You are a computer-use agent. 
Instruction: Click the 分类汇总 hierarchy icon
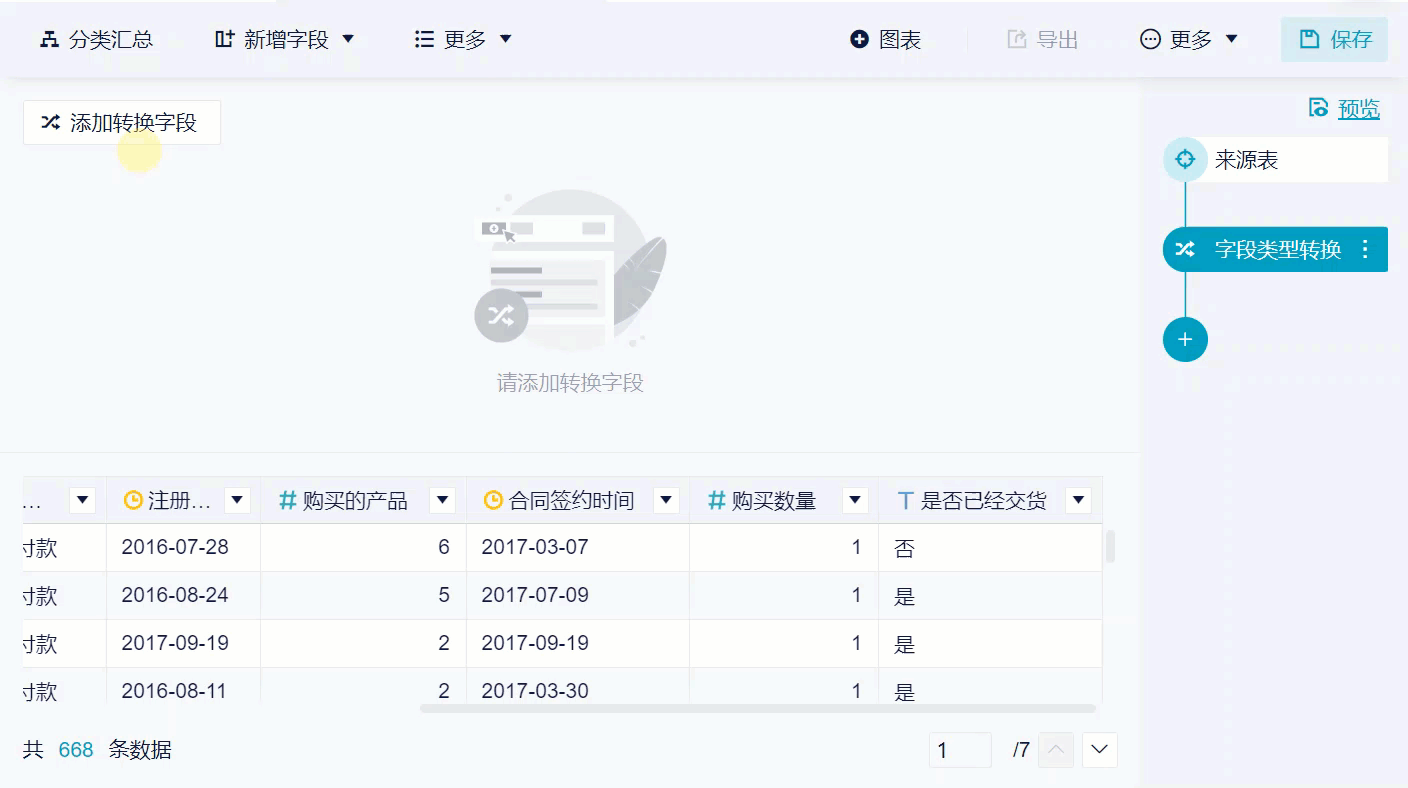pos(49,39)
